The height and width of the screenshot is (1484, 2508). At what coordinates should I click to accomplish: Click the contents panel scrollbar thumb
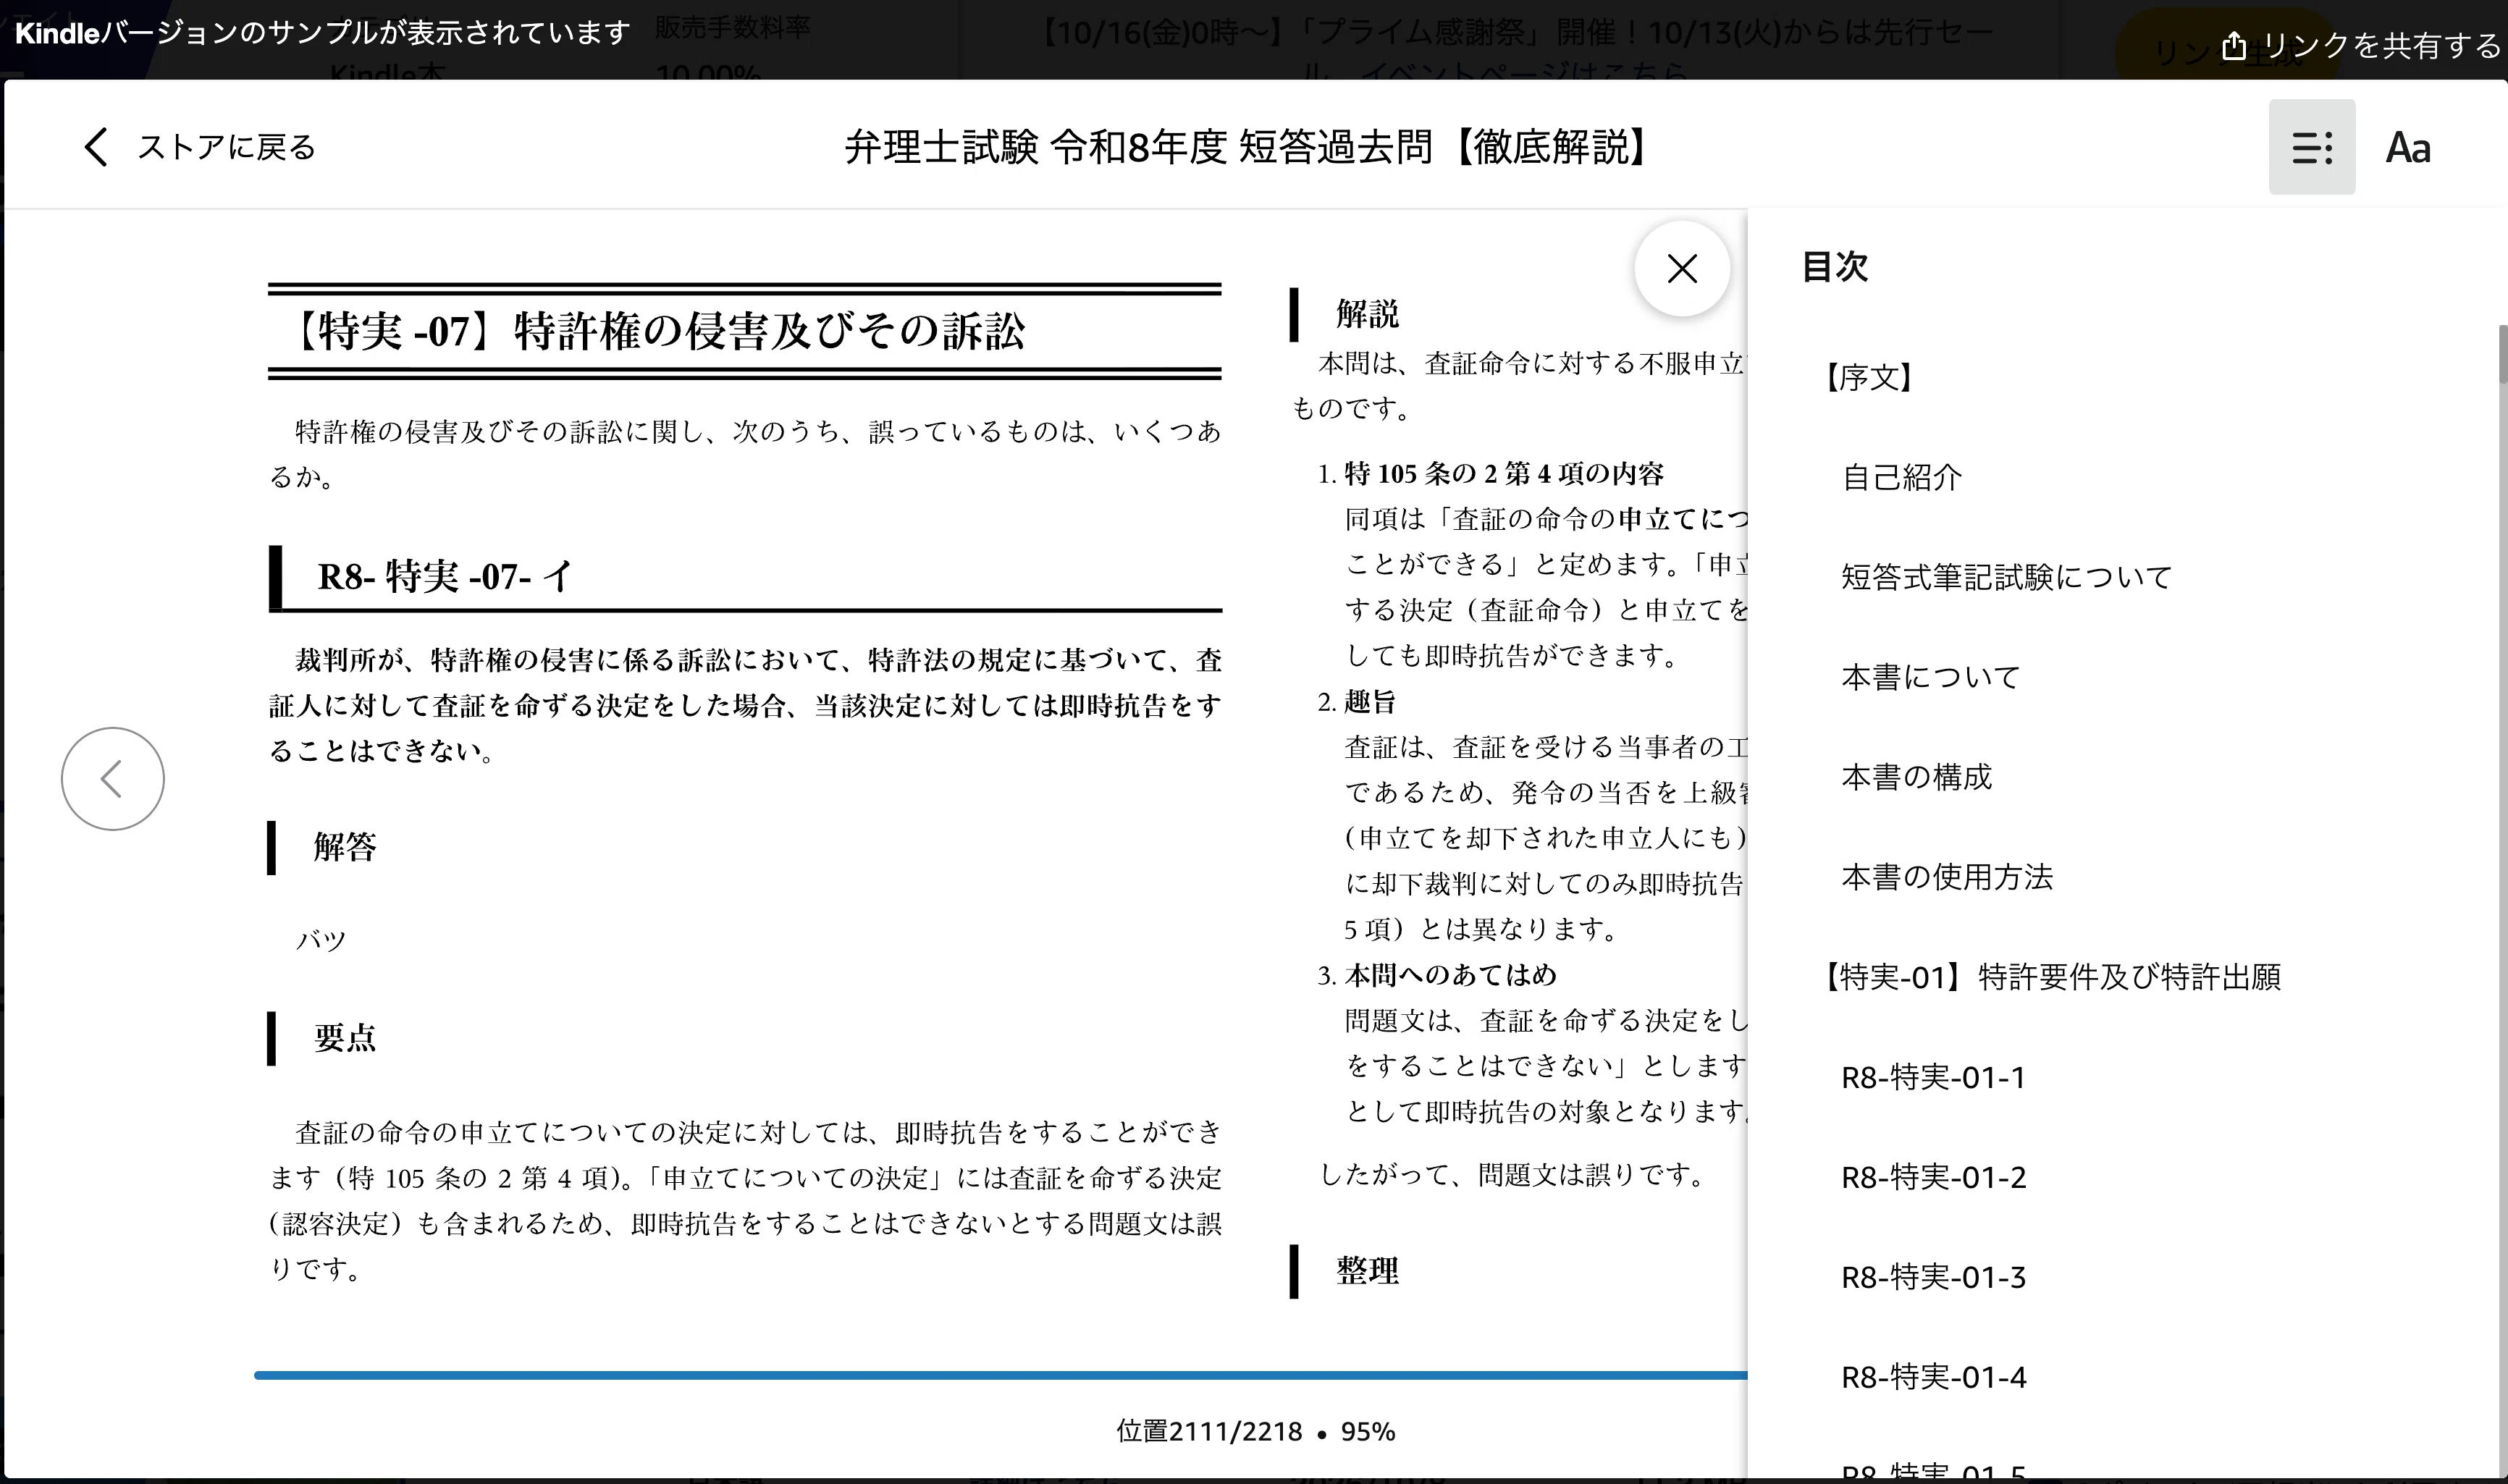[x=2502, y=353]
